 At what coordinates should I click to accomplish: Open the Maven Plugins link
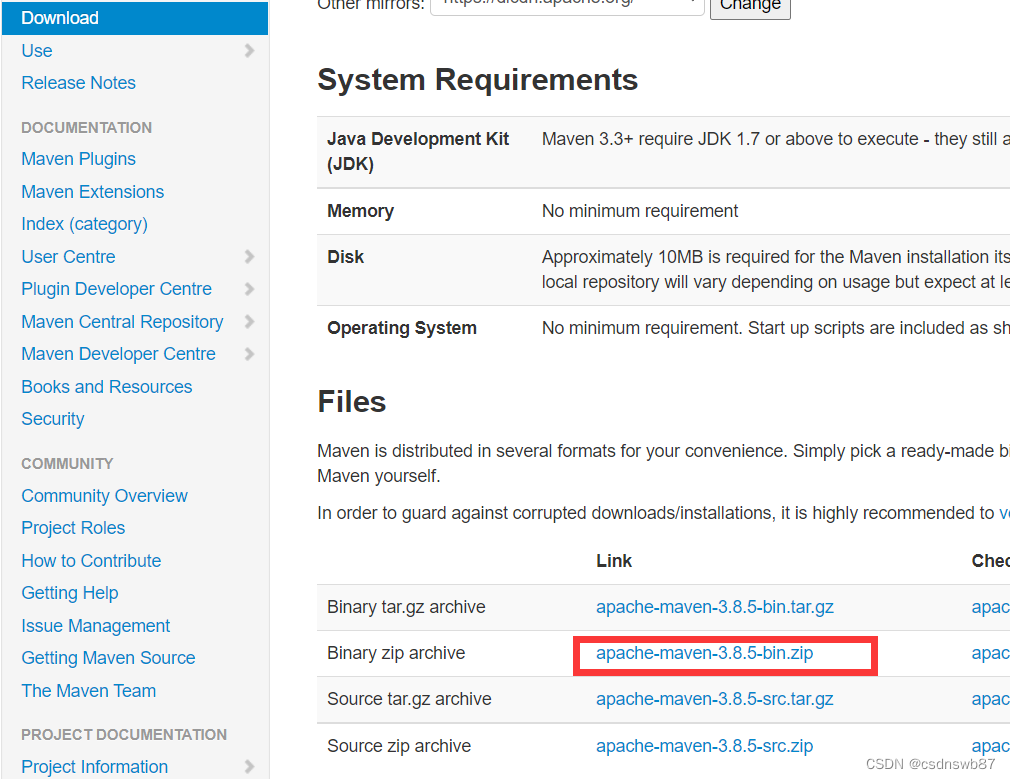[79, 159]
